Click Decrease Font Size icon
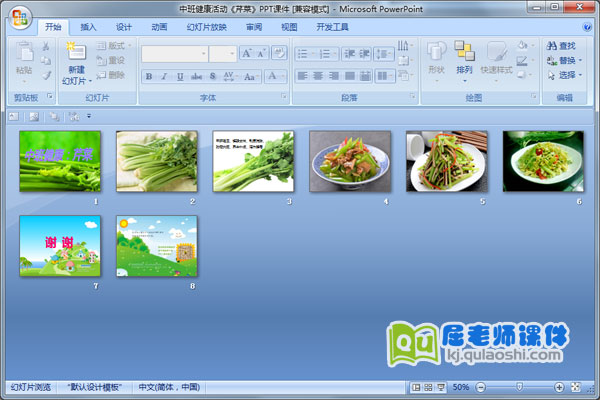 point(262,53)
